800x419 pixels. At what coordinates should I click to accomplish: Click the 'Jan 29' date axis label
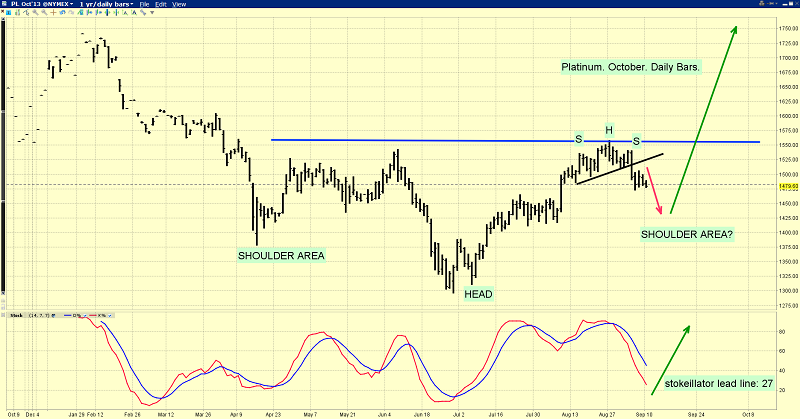pyautogui.click(x=77, y=414)
